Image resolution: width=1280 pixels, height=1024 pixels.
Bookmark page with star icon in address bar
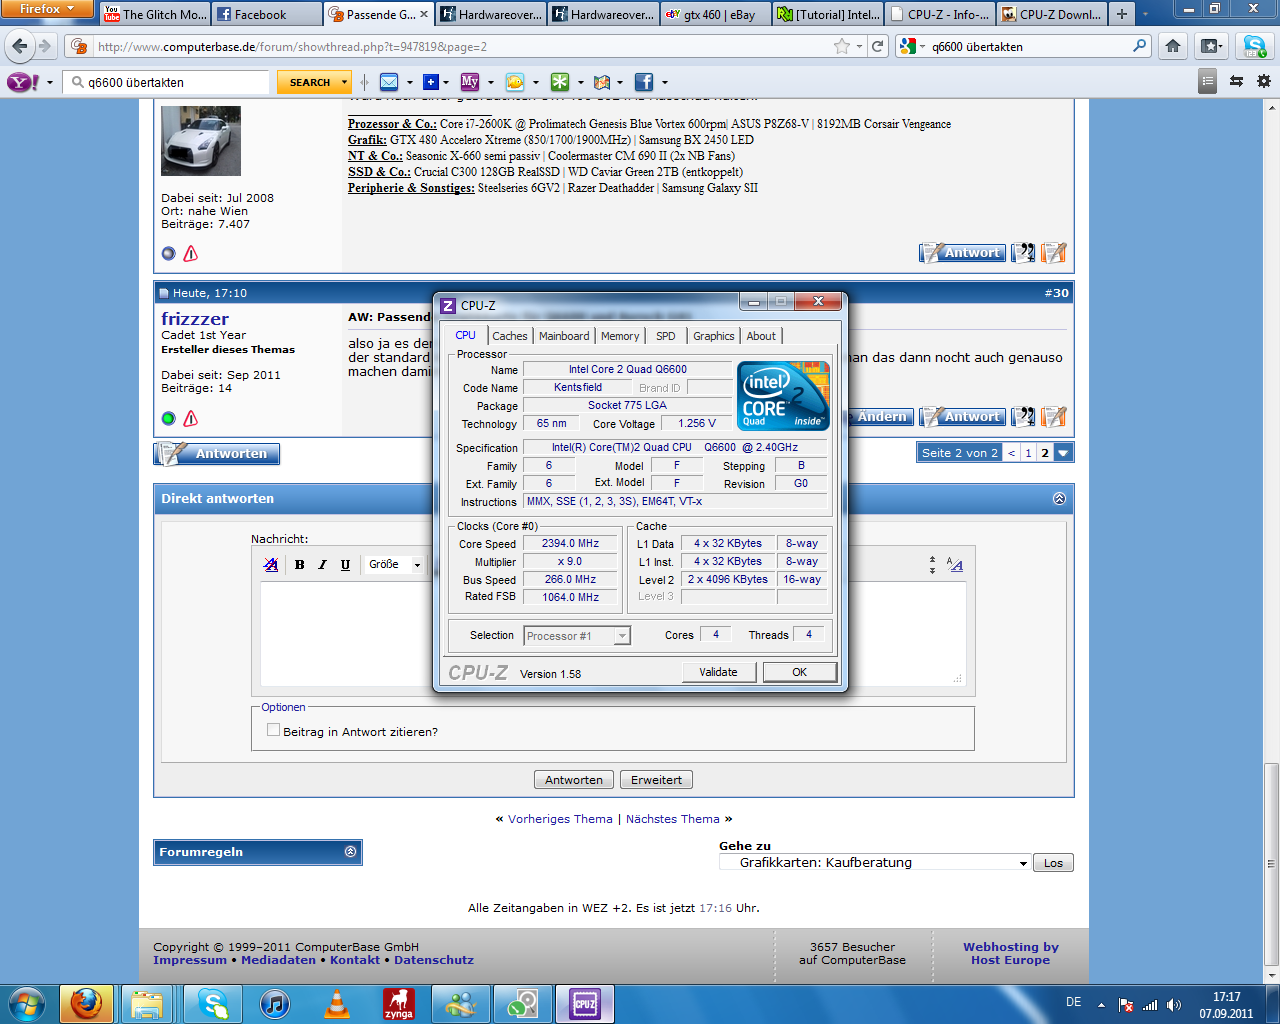tap(842, 46)
